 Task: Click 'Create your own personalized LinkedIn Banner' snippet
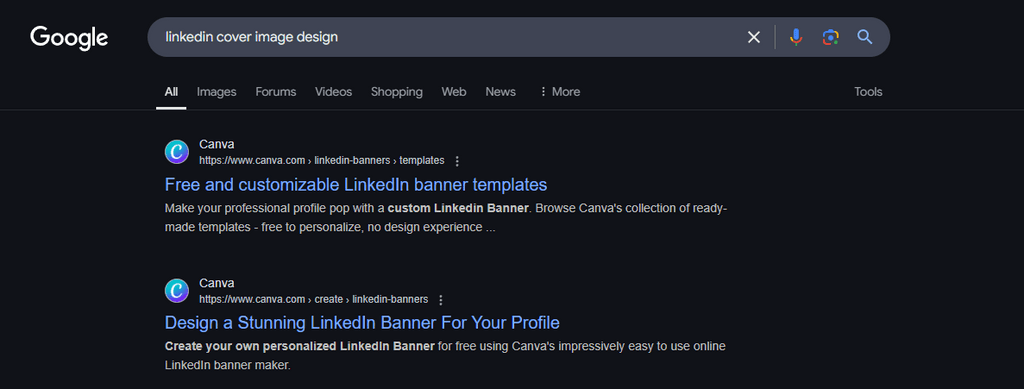(x=300, y=346)
